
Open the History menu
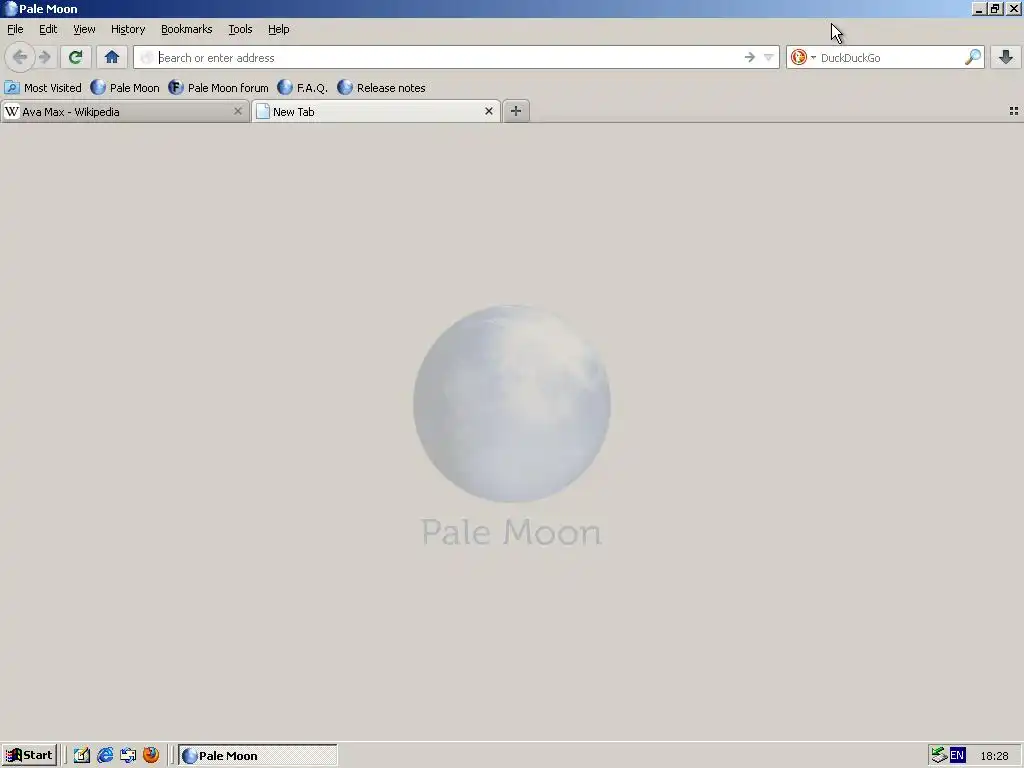click(x=128, y=29)
